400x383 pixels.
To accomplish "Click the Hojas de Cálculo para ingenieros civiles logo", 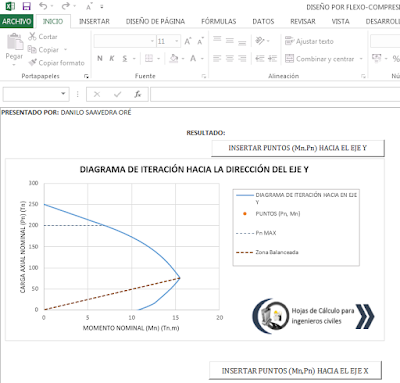I will pos(313,316).
